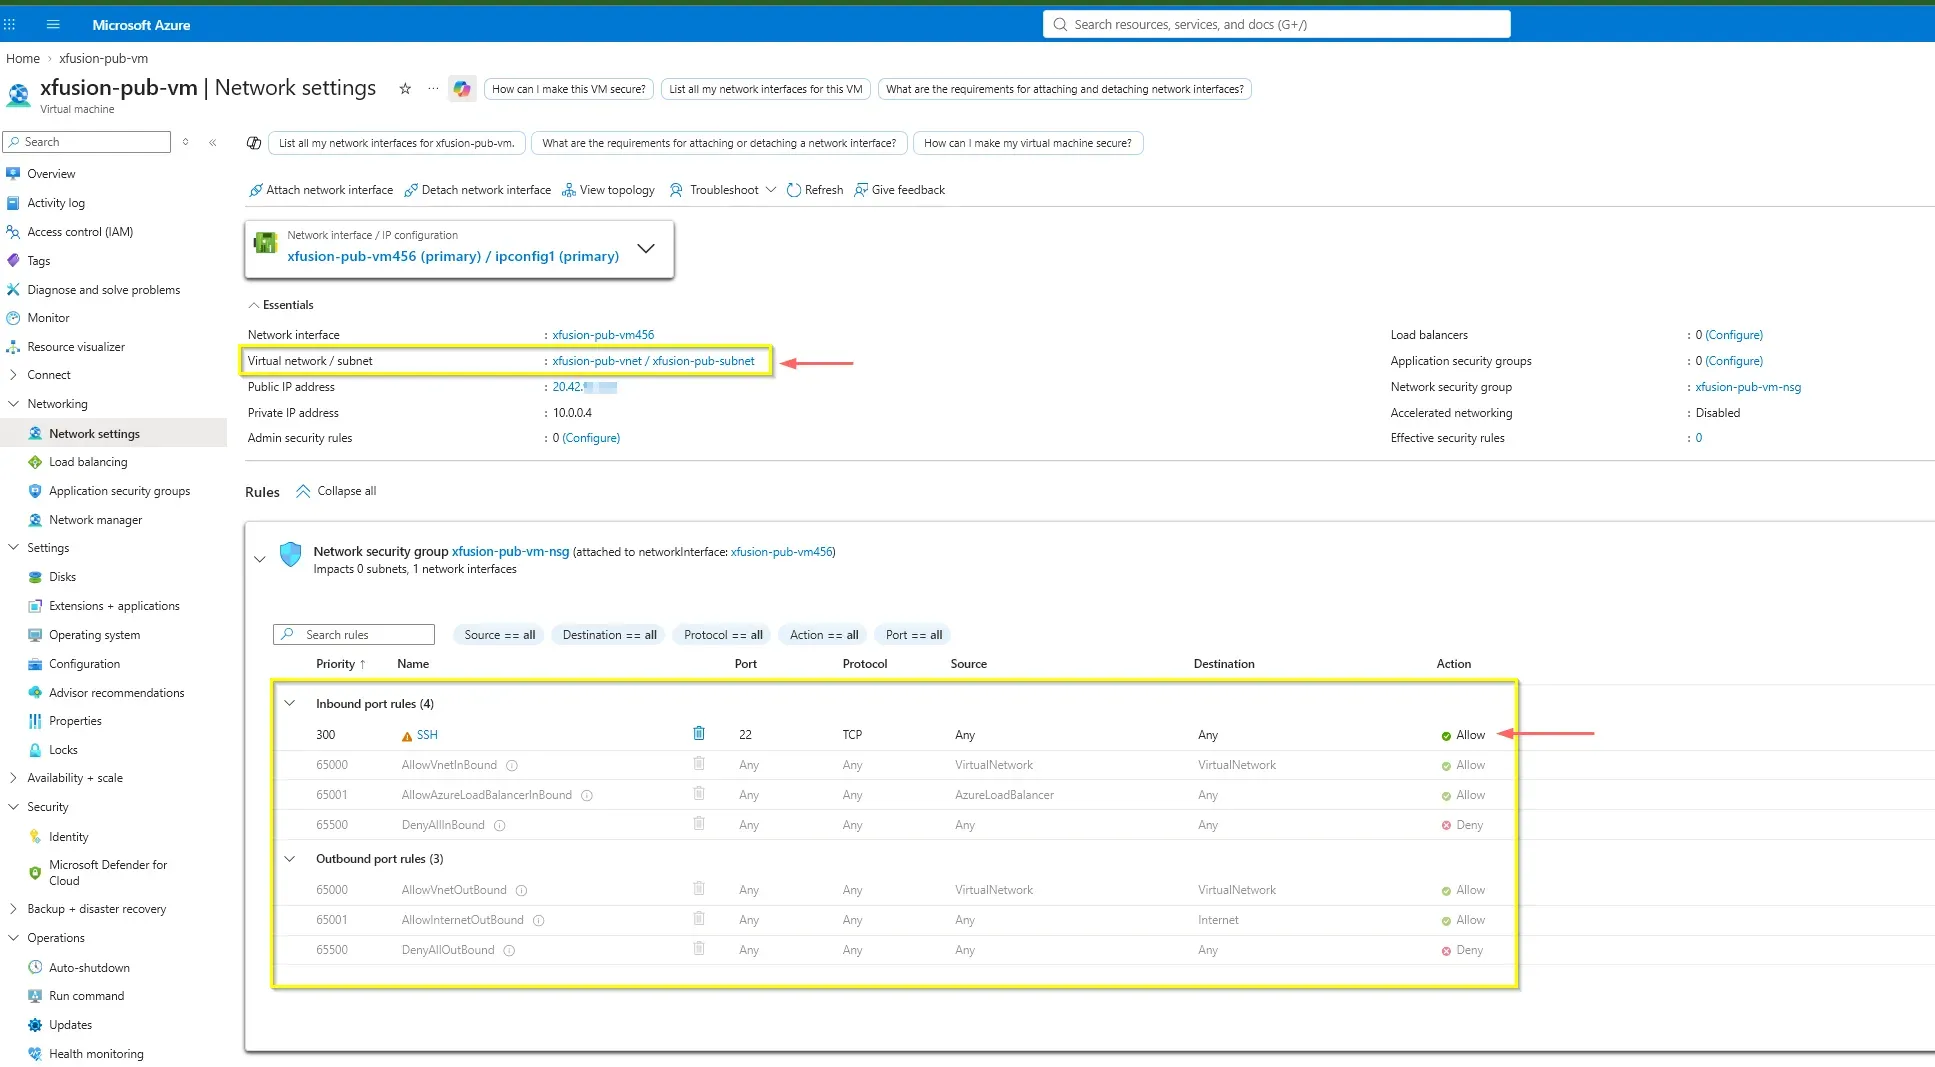This screenshot has height=1067, width=1935.
Task: Click the network security group shield icon
Action: click(290, 554)
